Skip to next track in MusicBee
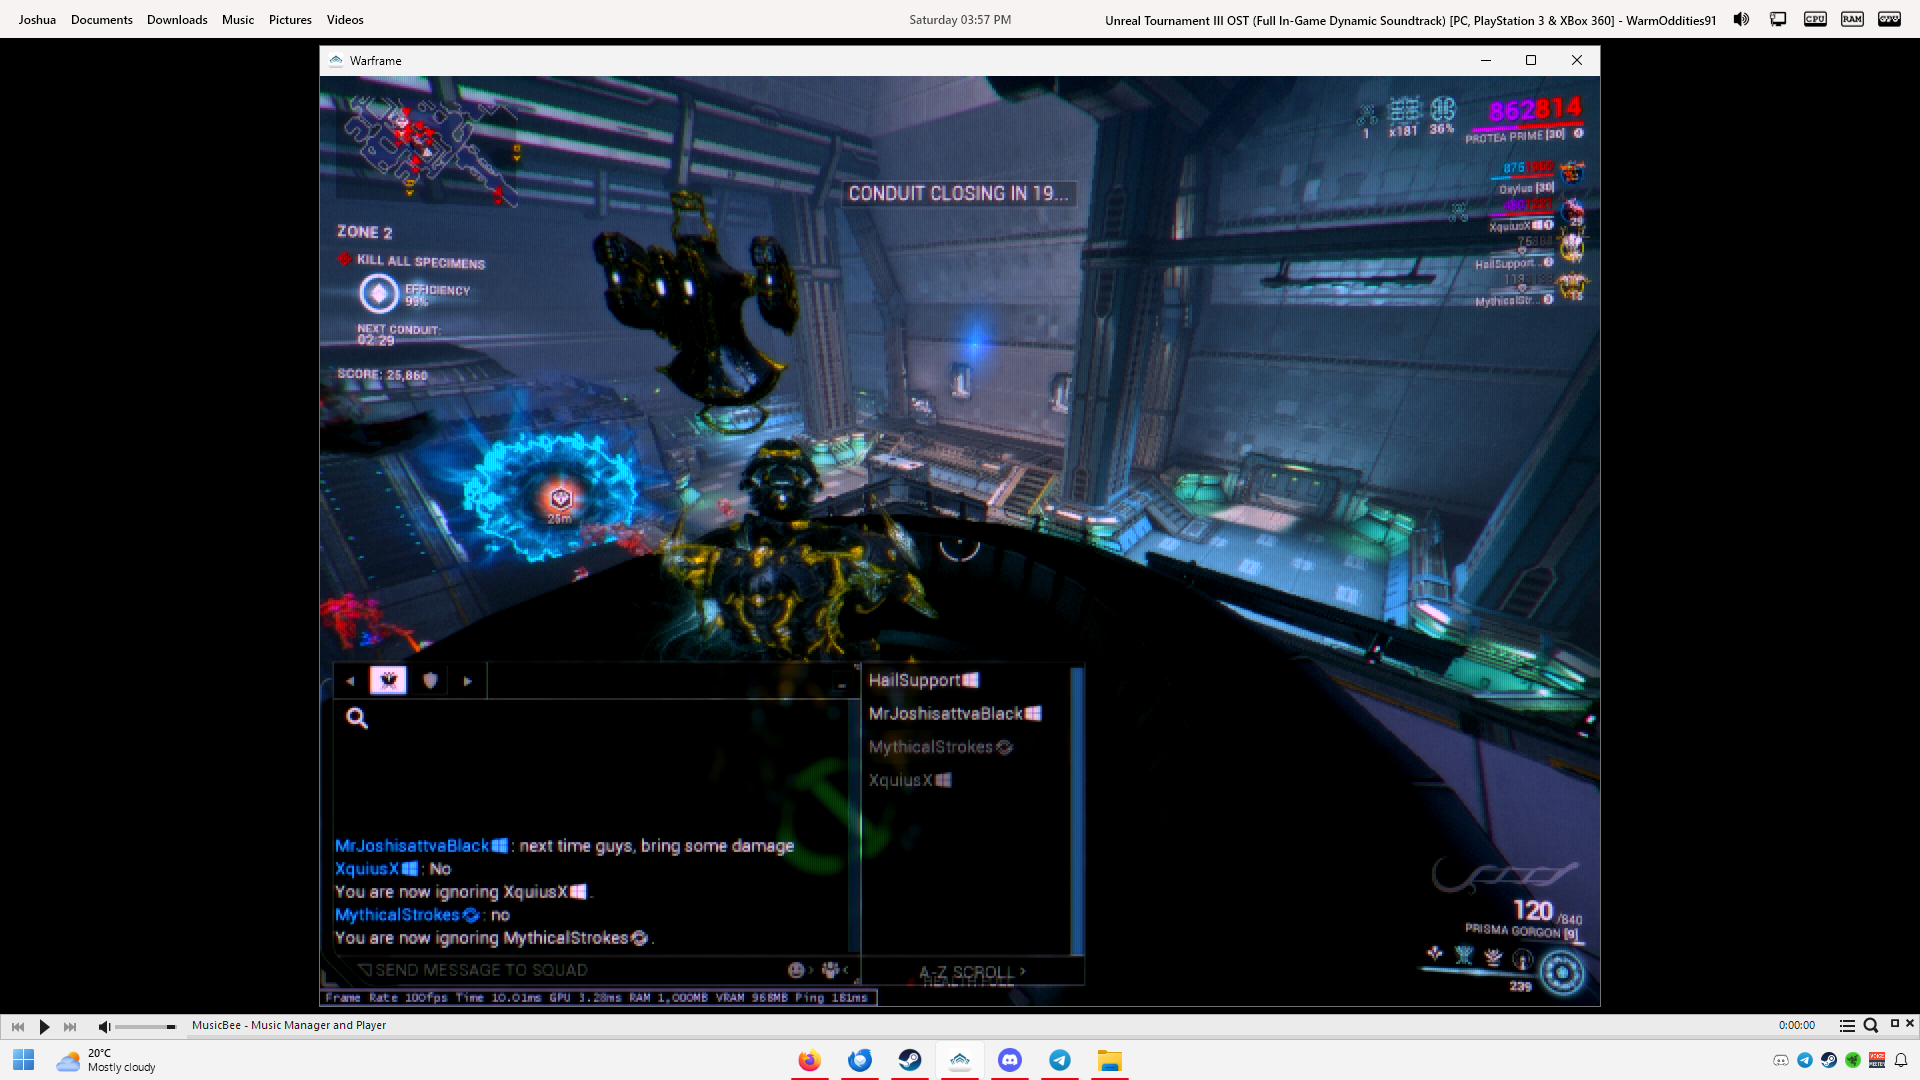Screen dimensions: 1920x1080 (x=70, y=1026)
